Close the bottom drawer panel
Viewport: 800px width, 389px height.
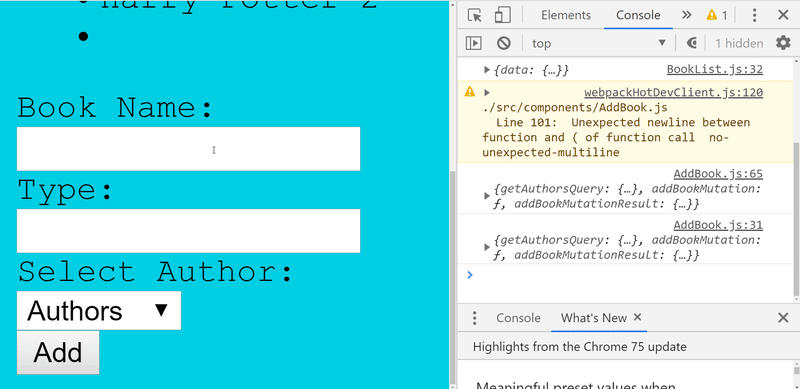783,318
